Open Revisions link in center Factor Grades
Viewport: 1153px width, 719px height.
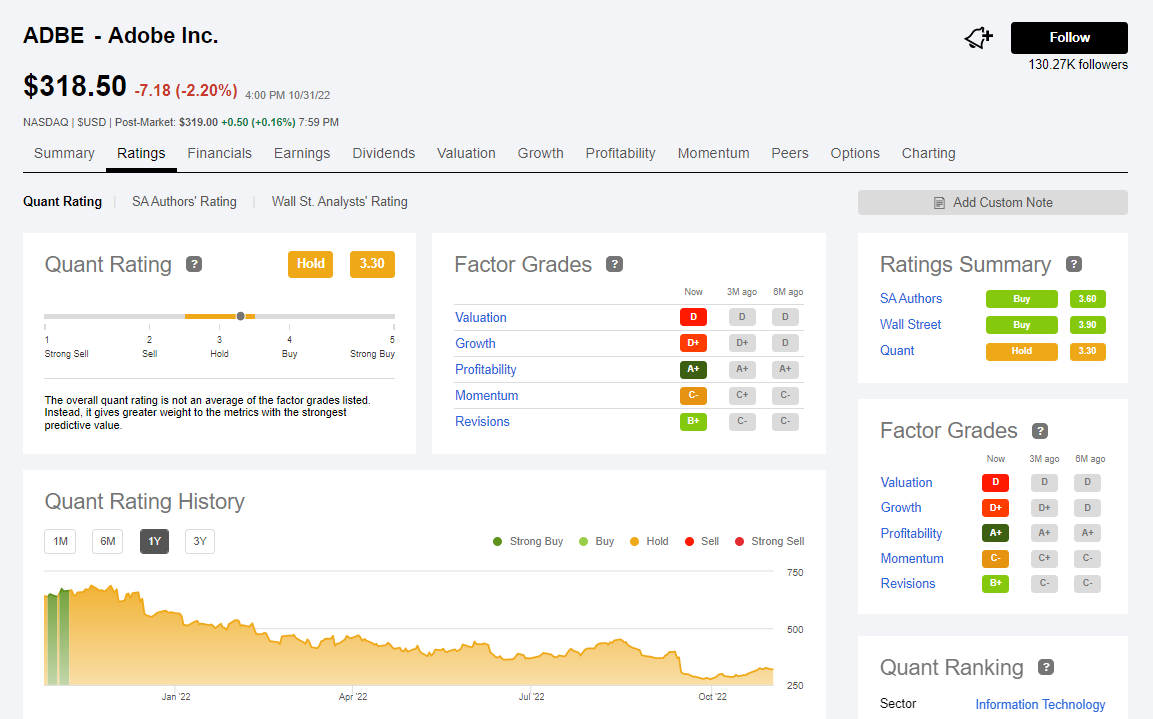[482, 421]
